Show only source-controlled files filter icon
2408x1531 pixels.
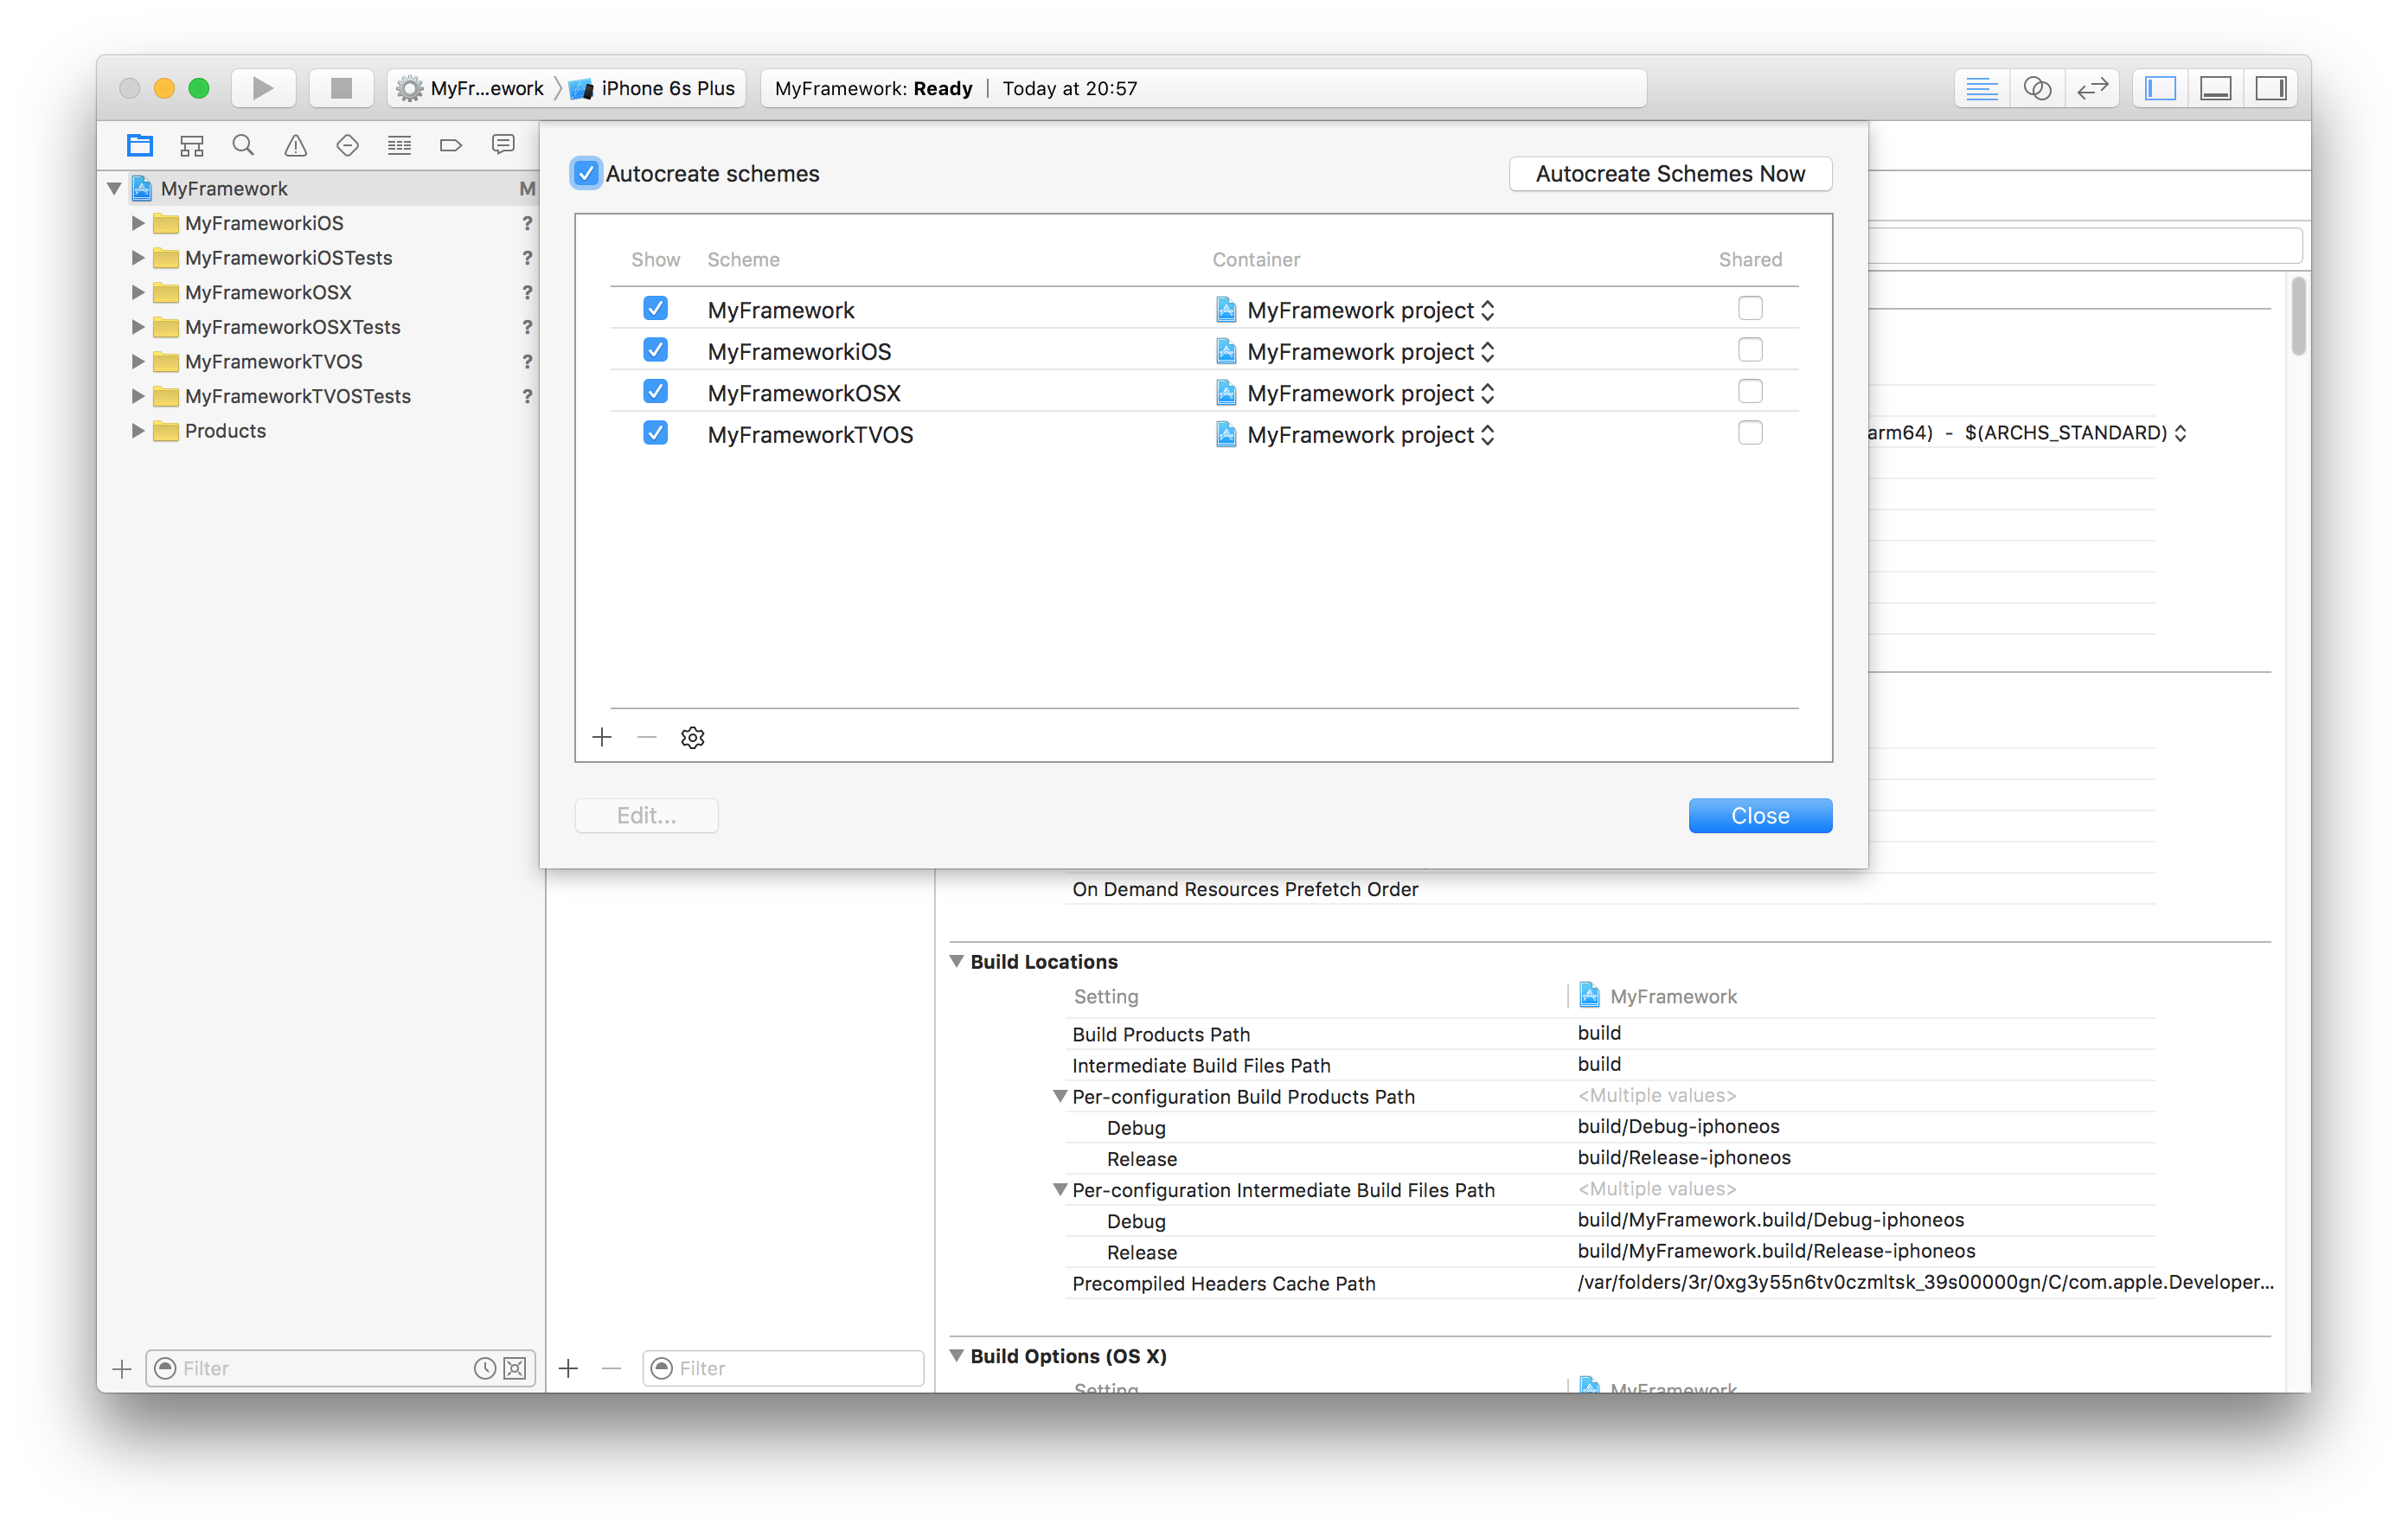tap(515, 1368)
